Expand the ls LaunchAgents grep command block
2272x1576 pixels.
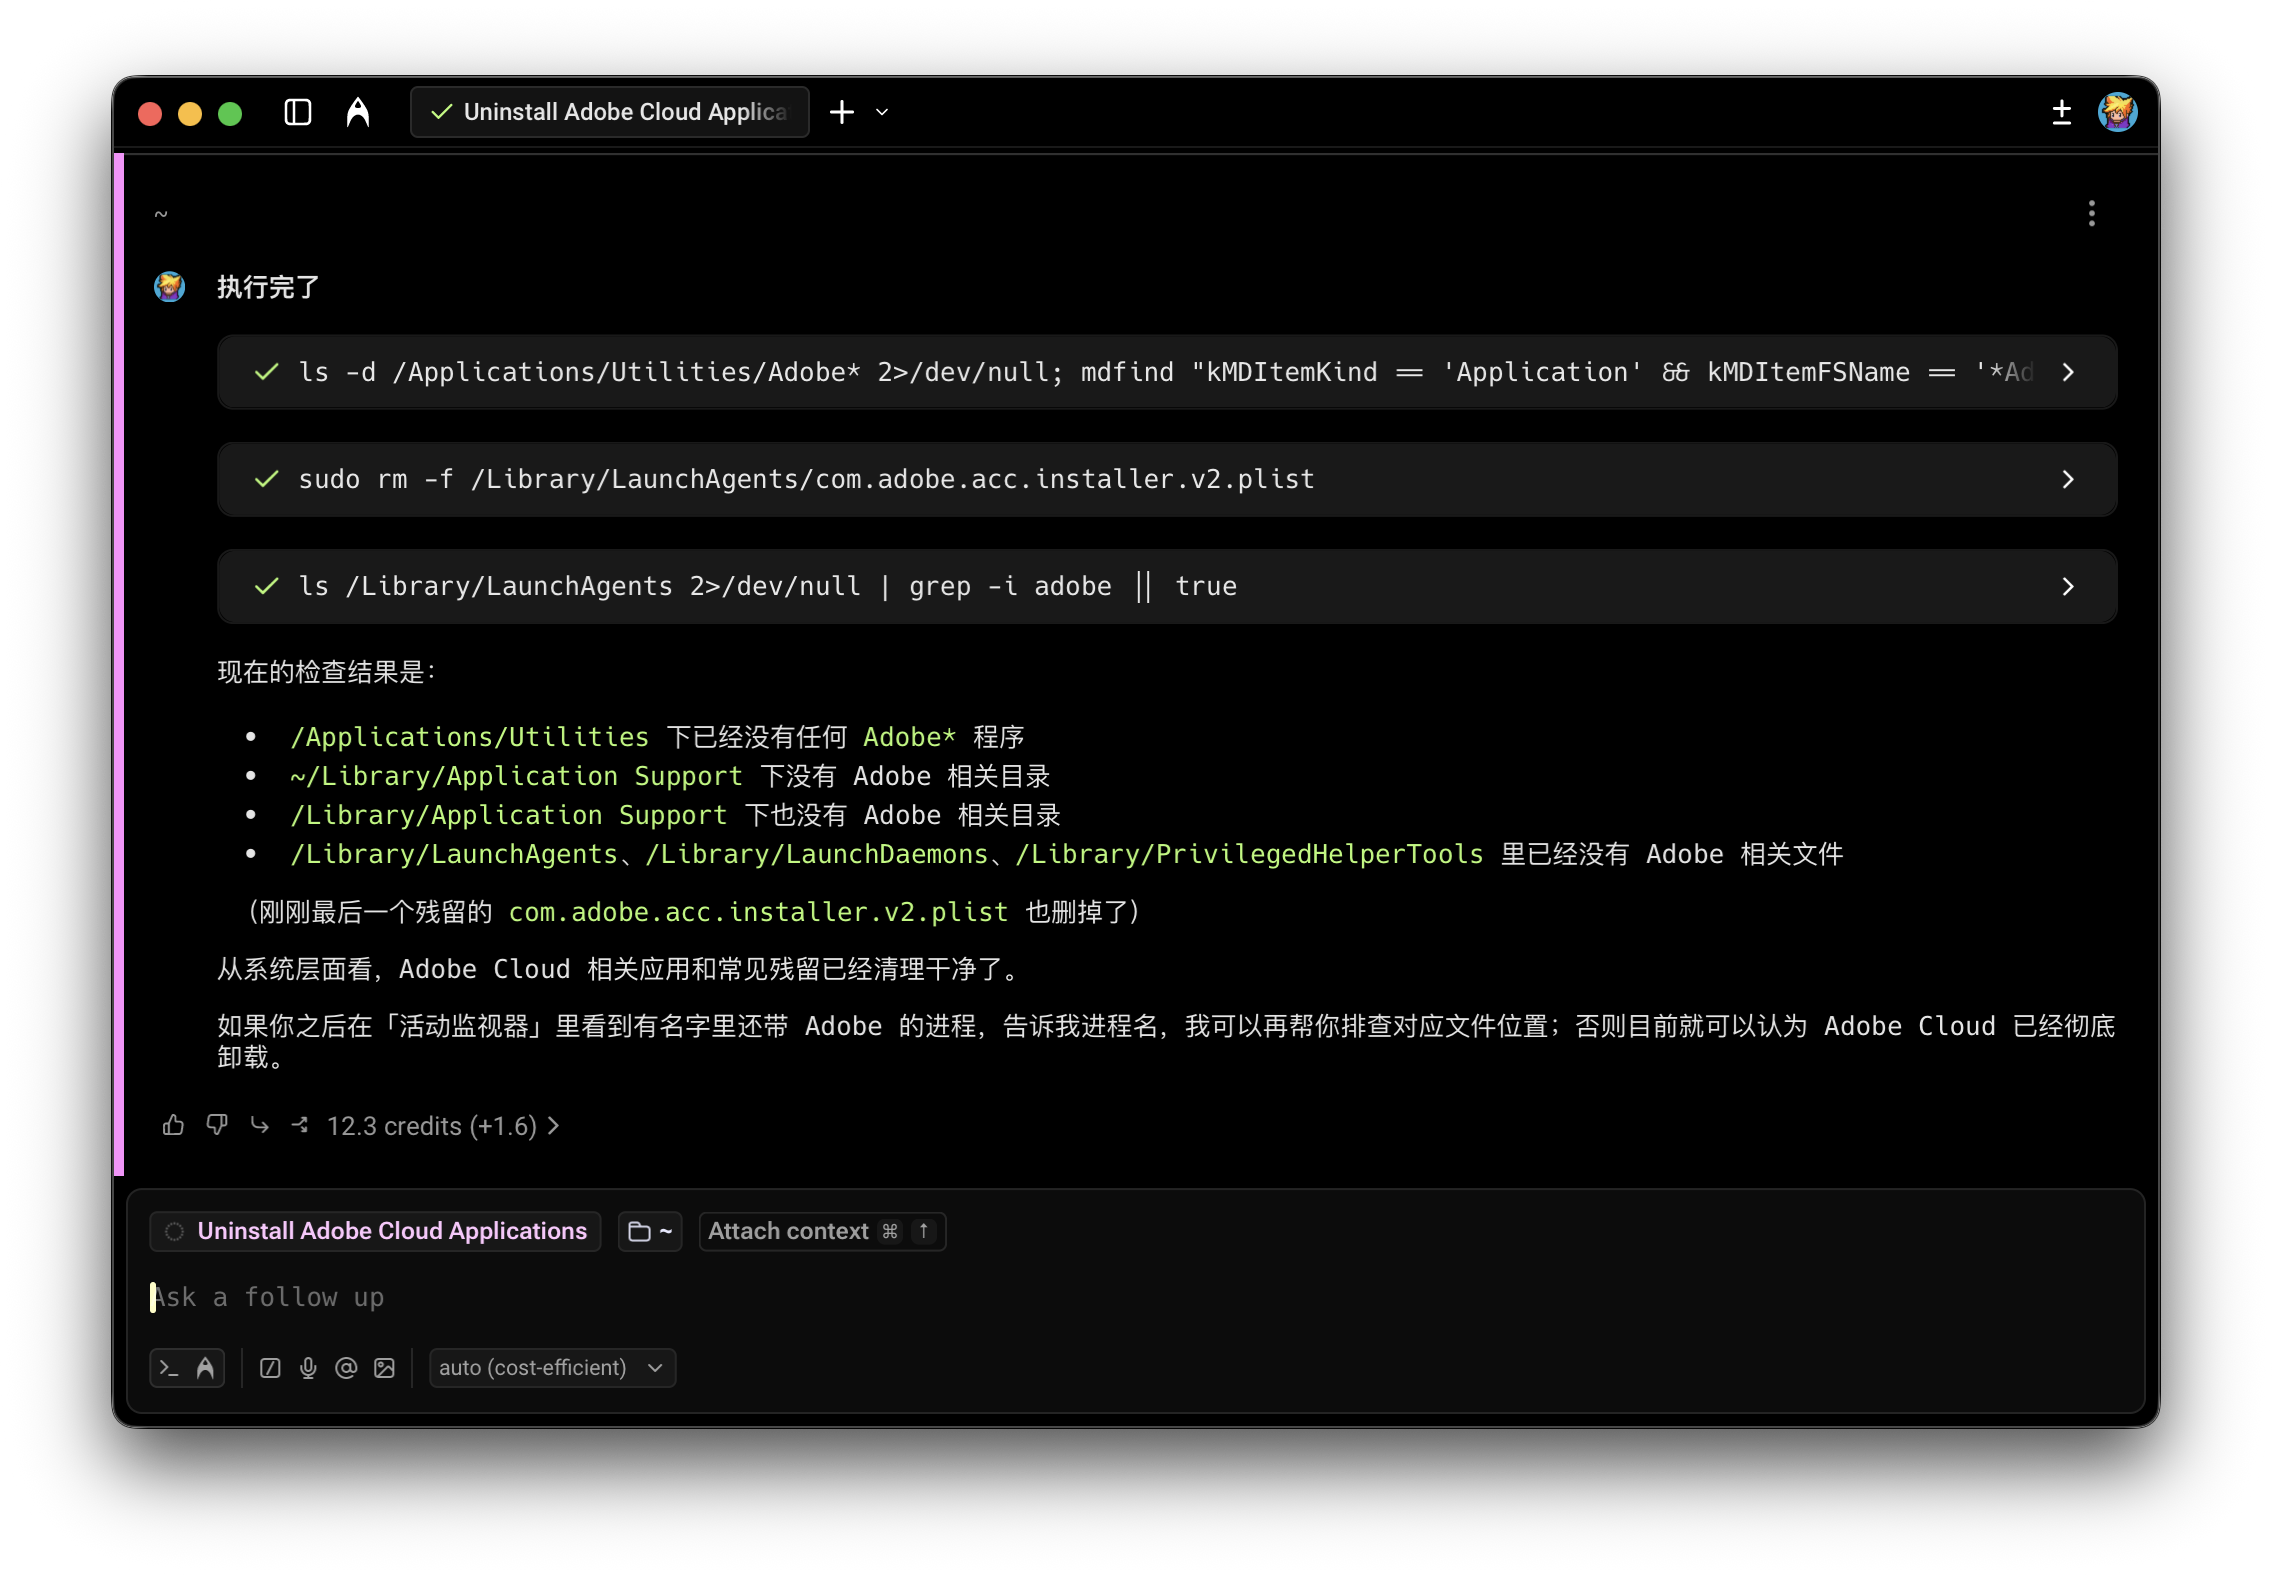[x=2067, y=587]
